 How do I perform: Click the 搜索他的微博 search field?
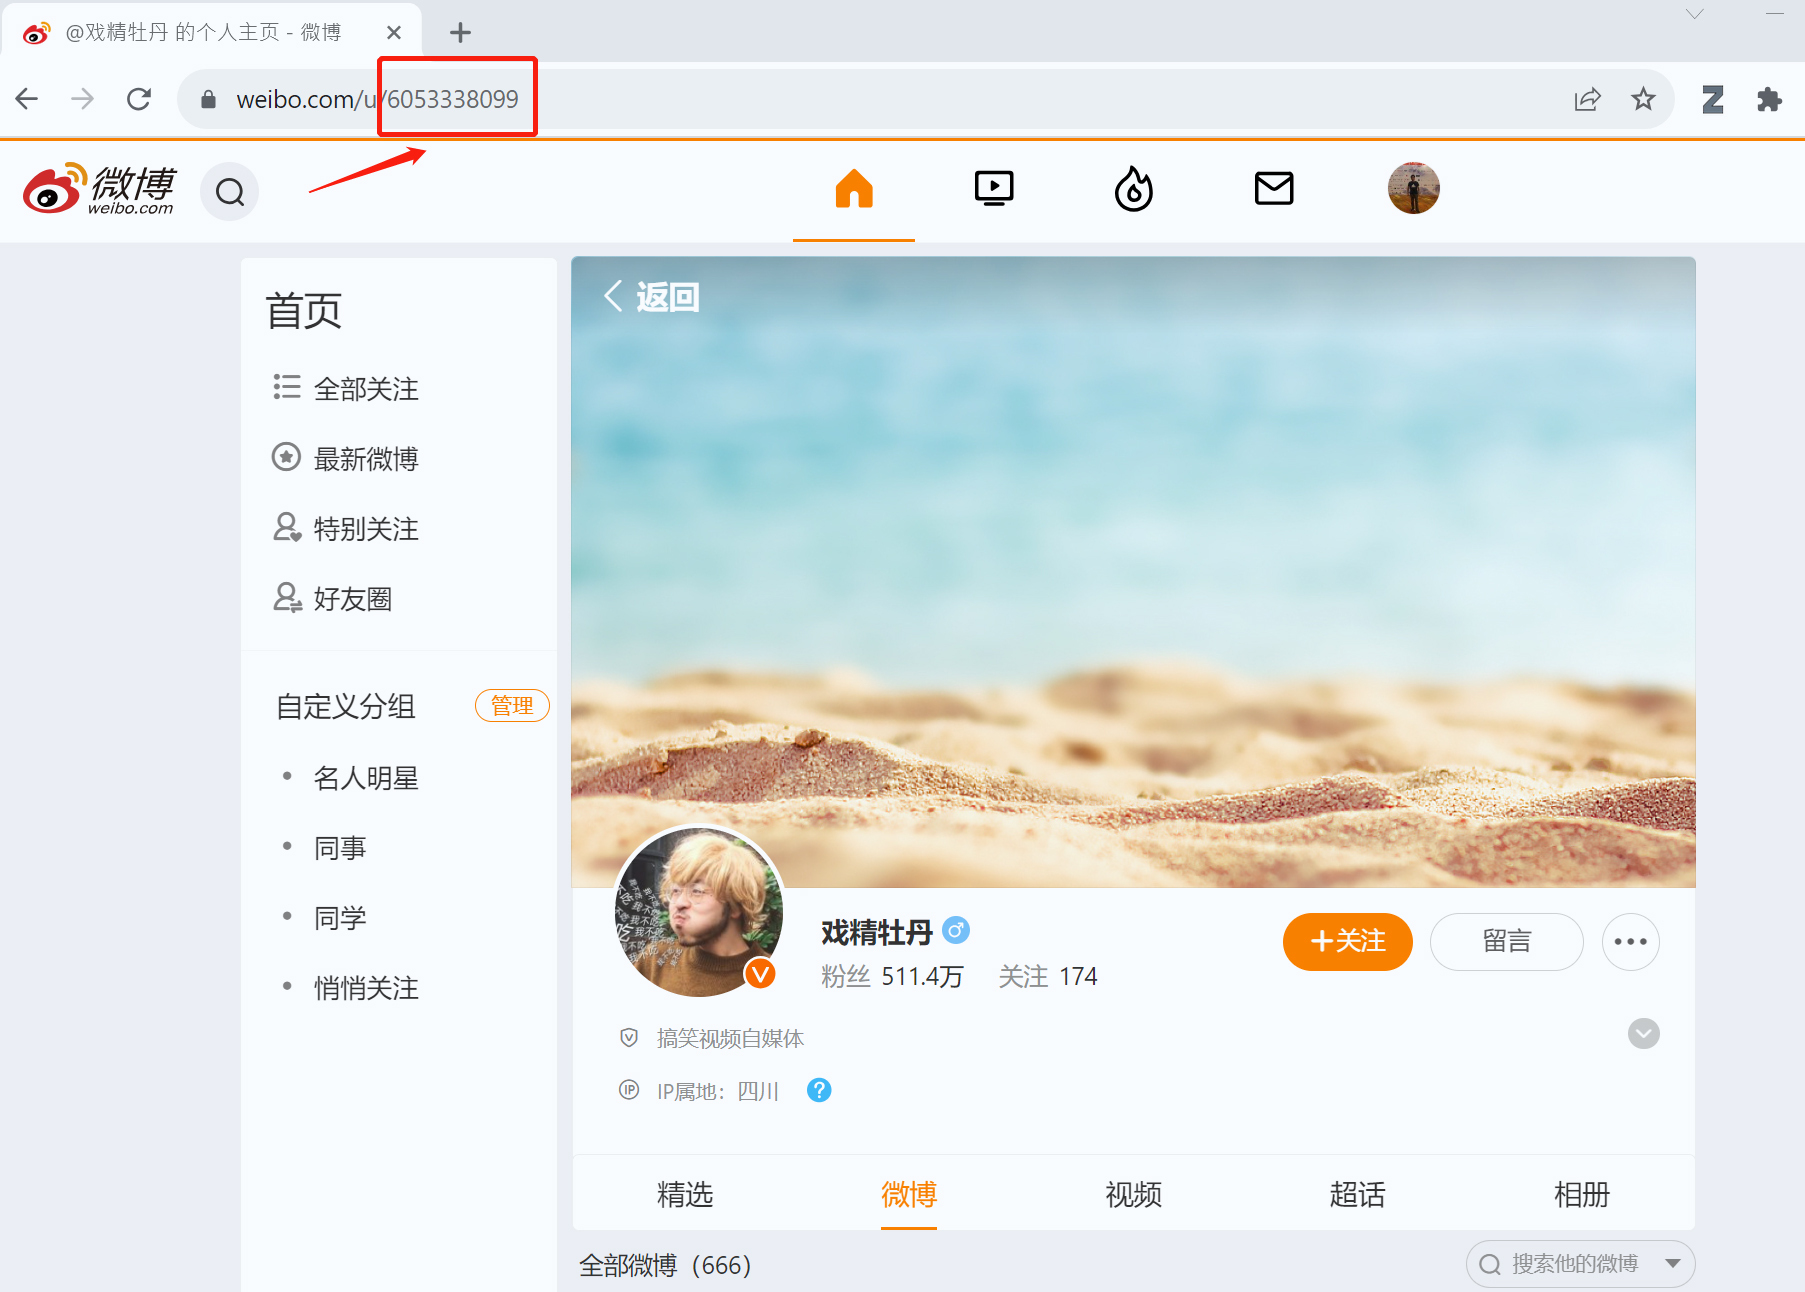coord(1573,1264)
